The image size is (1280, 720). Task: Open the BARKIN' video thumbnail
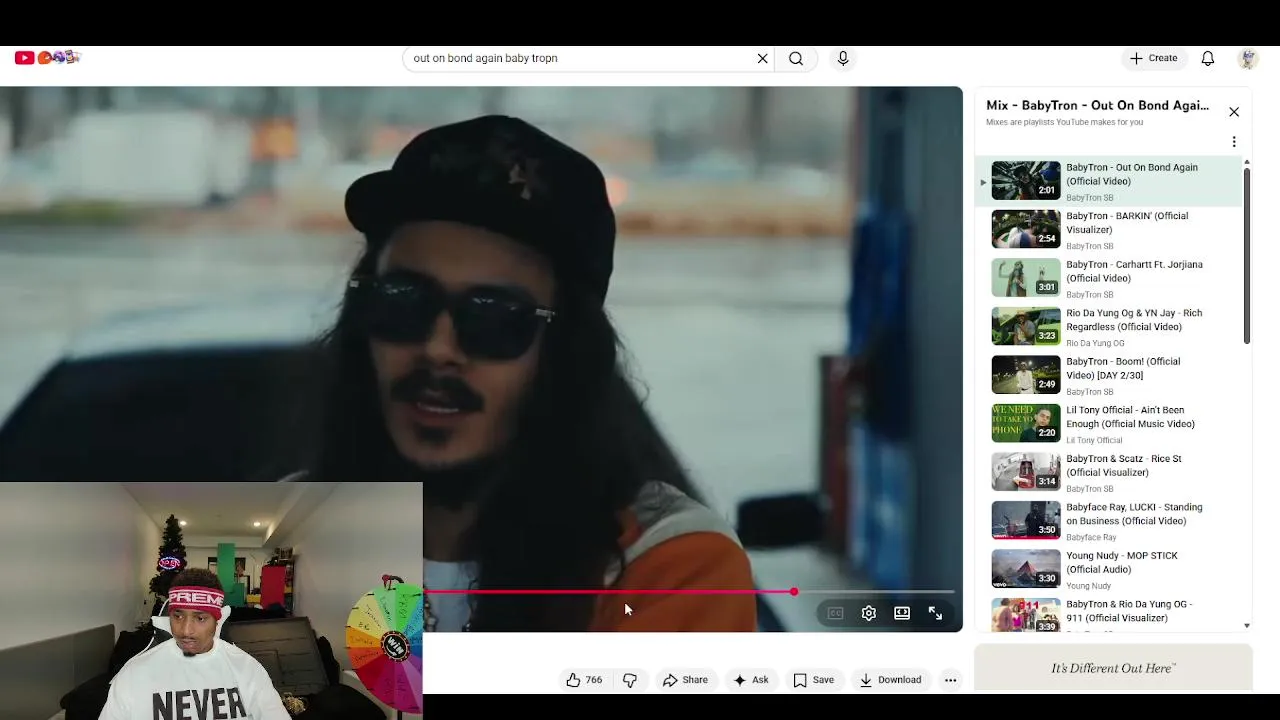pyautogui.click(x=1026, y=229)
